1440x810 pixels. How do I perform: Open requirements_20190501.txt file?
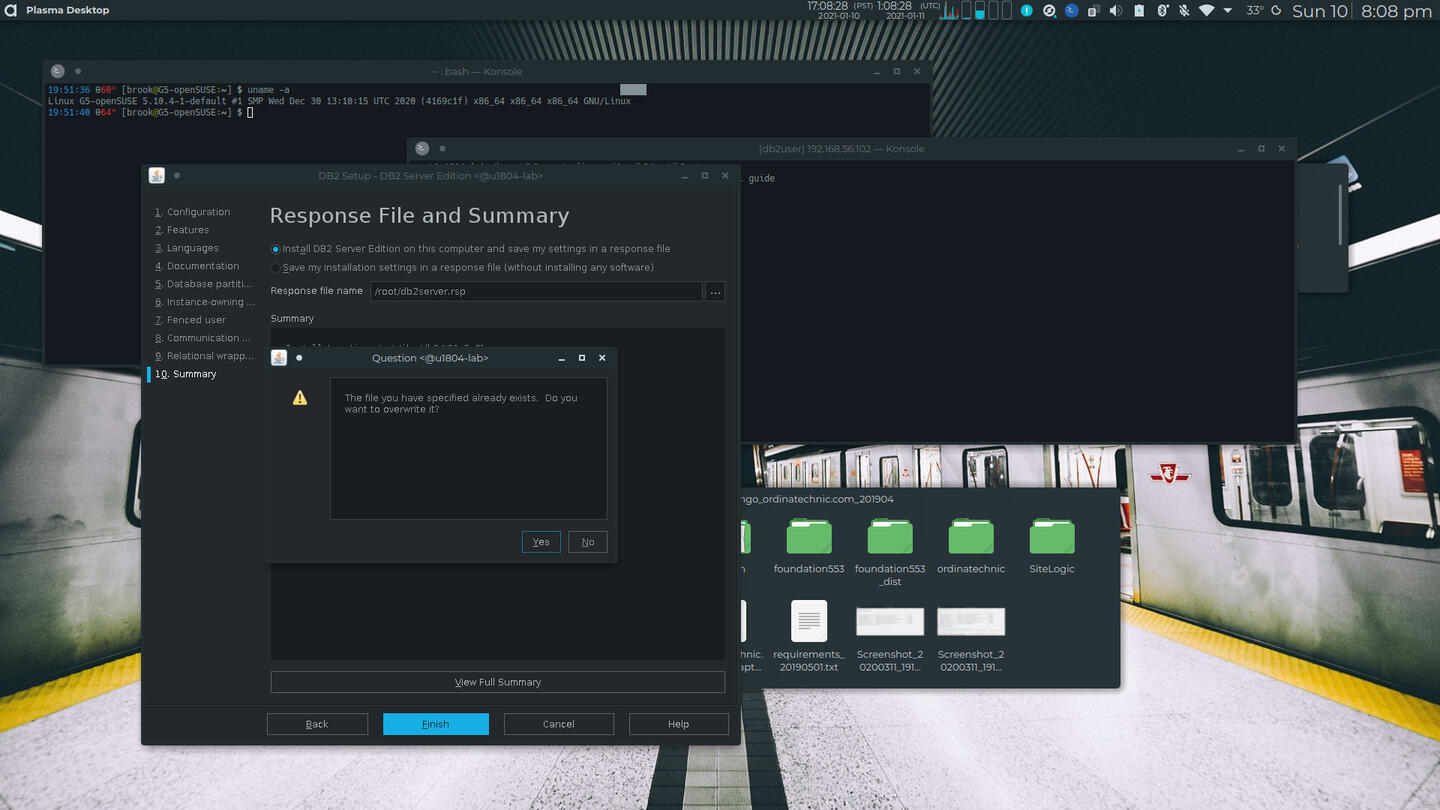(x=809, y=636)
